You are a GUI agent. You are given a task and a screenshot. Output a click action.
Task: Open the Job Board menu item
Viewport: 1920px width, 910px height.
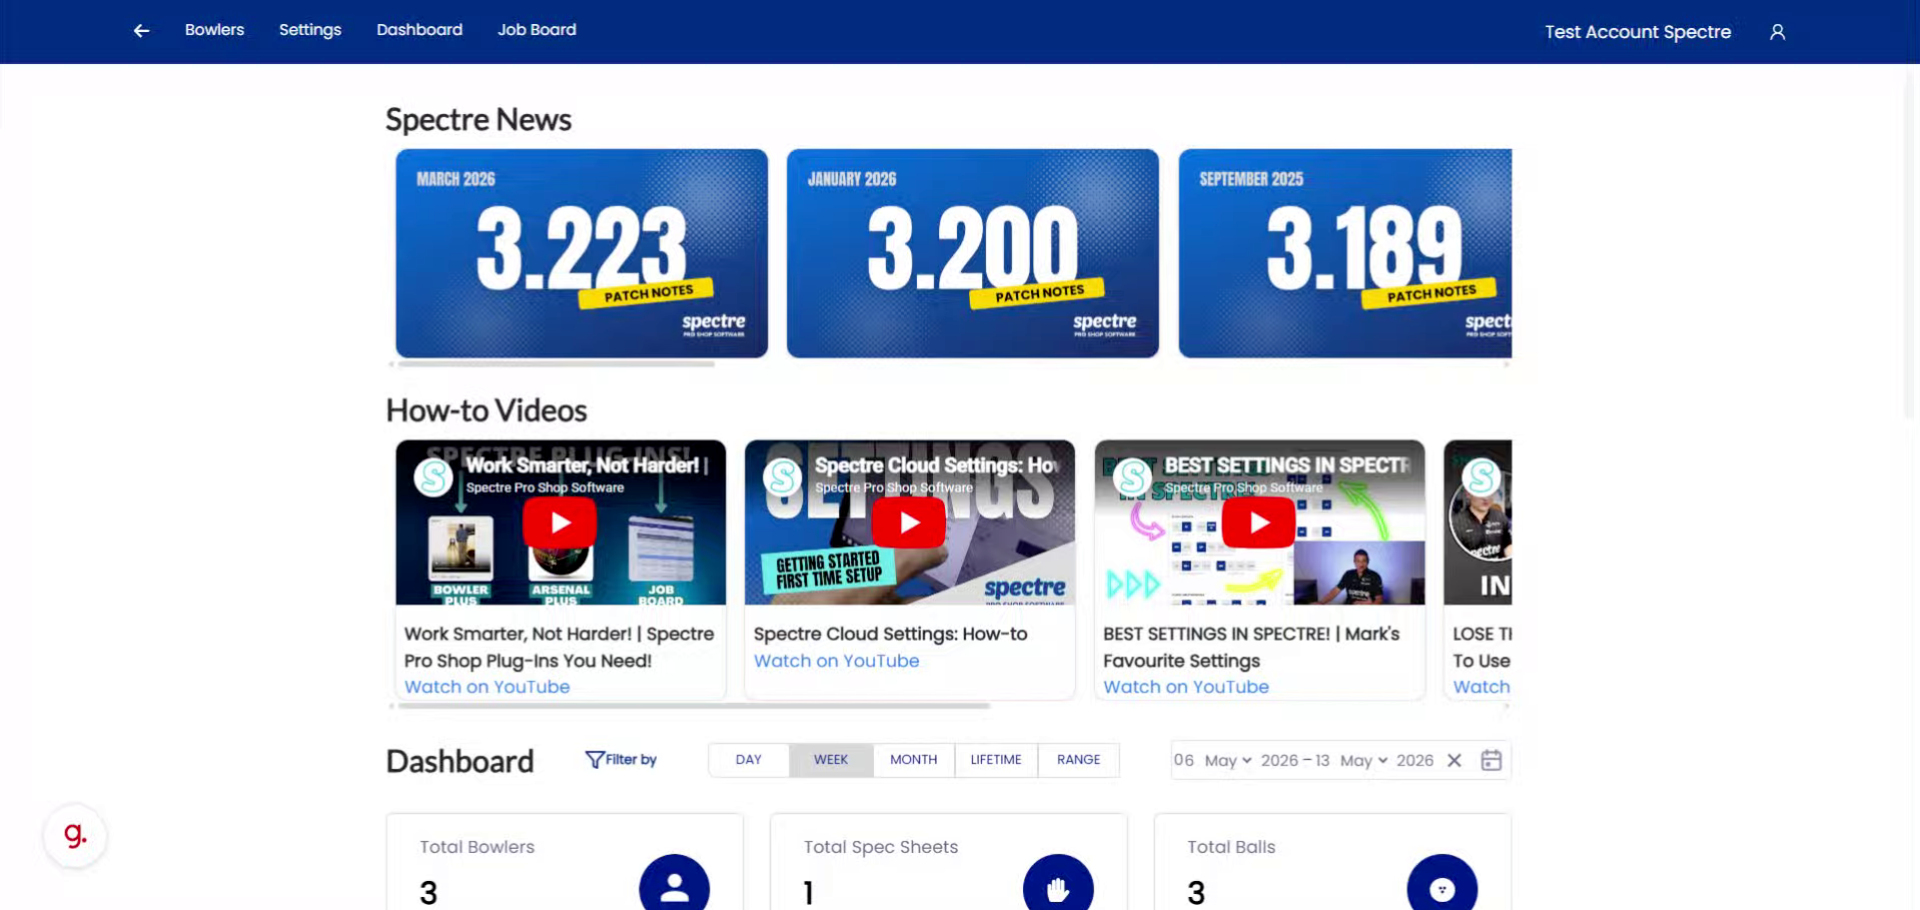coord(537,30)
